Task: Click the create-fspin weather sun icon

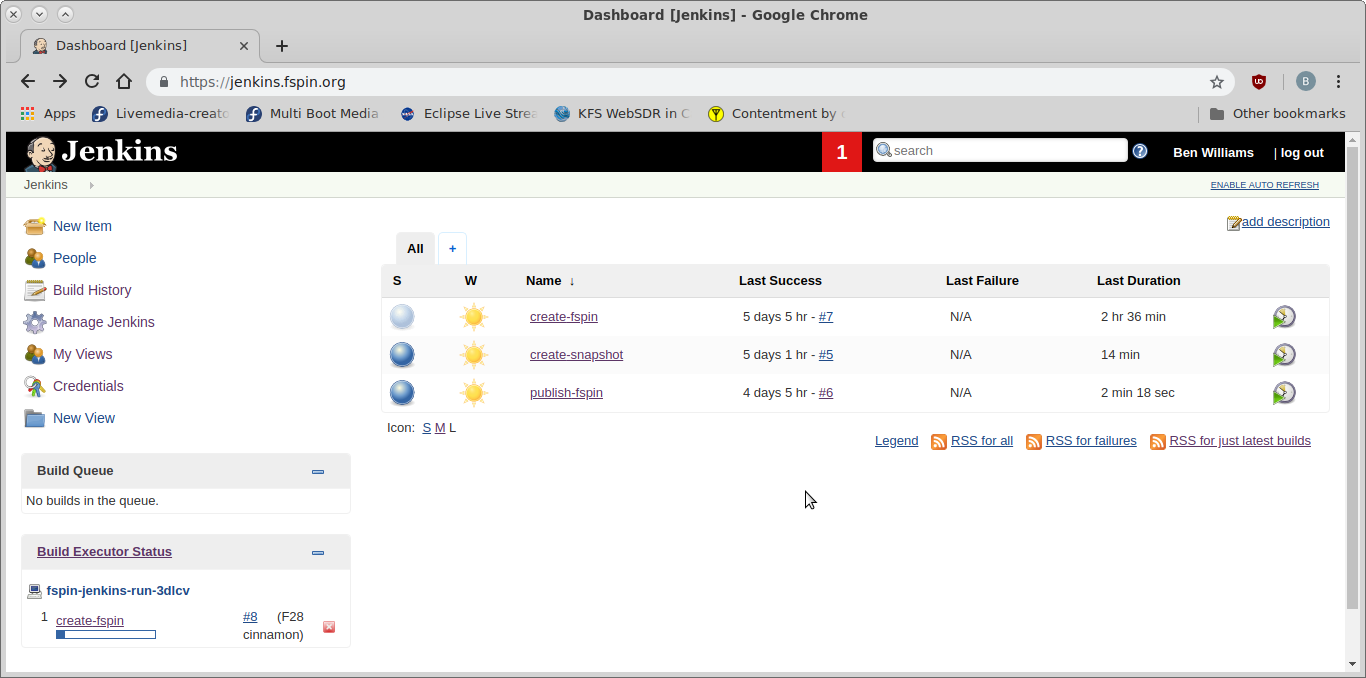Action: [x=474, y=317]
